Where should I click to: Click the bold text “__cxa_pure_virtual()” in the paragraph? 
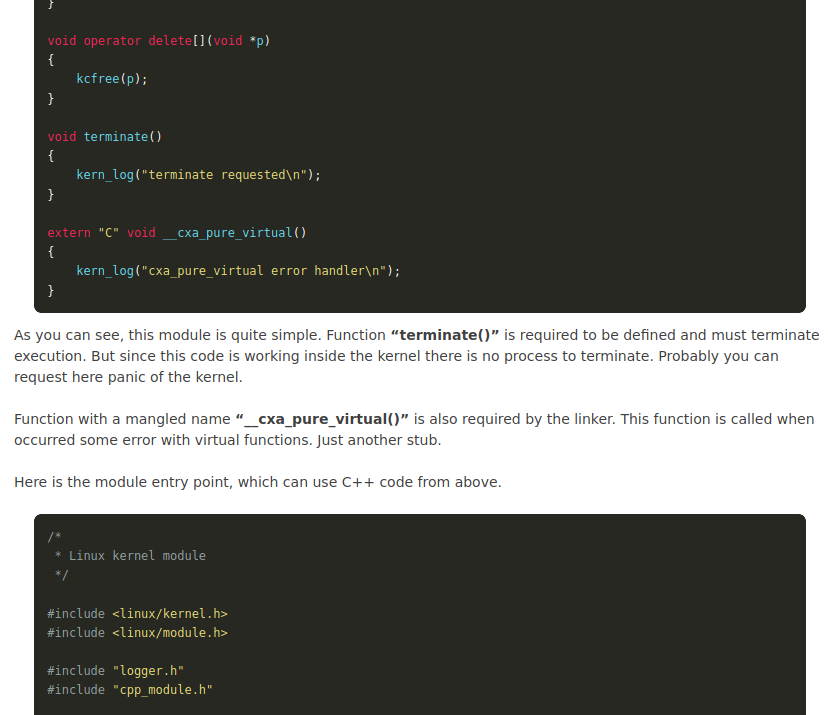pyautogui.click(x=322, y=419)
